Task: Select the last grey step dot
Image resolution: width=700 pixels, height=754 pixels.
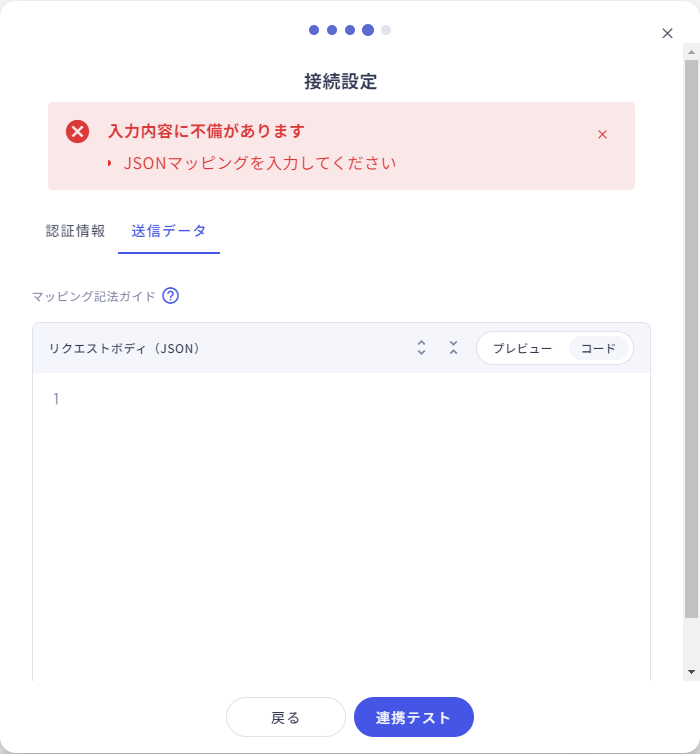Action: click(x=386, y=30)
